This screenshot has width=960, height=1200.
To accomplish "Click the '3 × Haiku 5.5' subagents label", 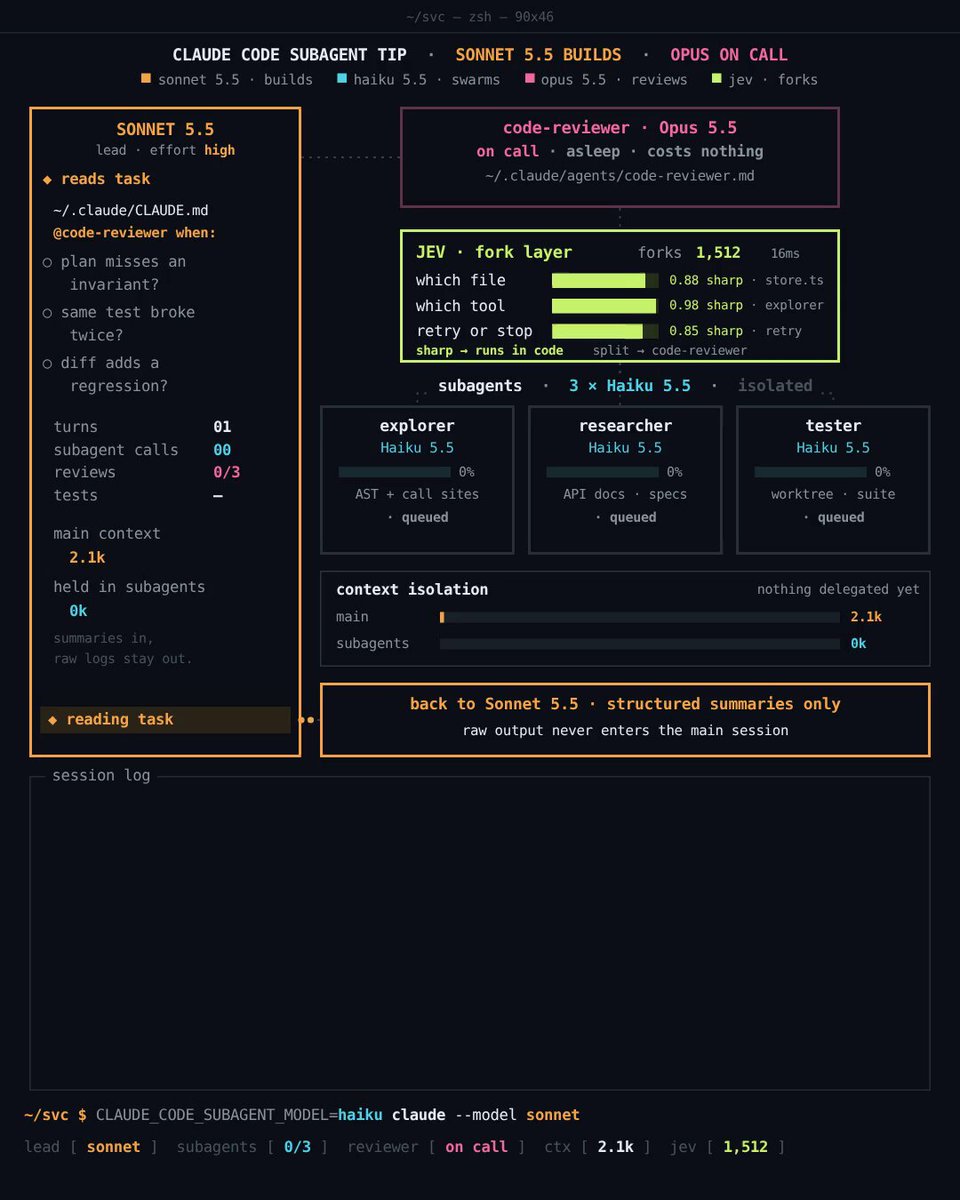I will click(630, 386).
